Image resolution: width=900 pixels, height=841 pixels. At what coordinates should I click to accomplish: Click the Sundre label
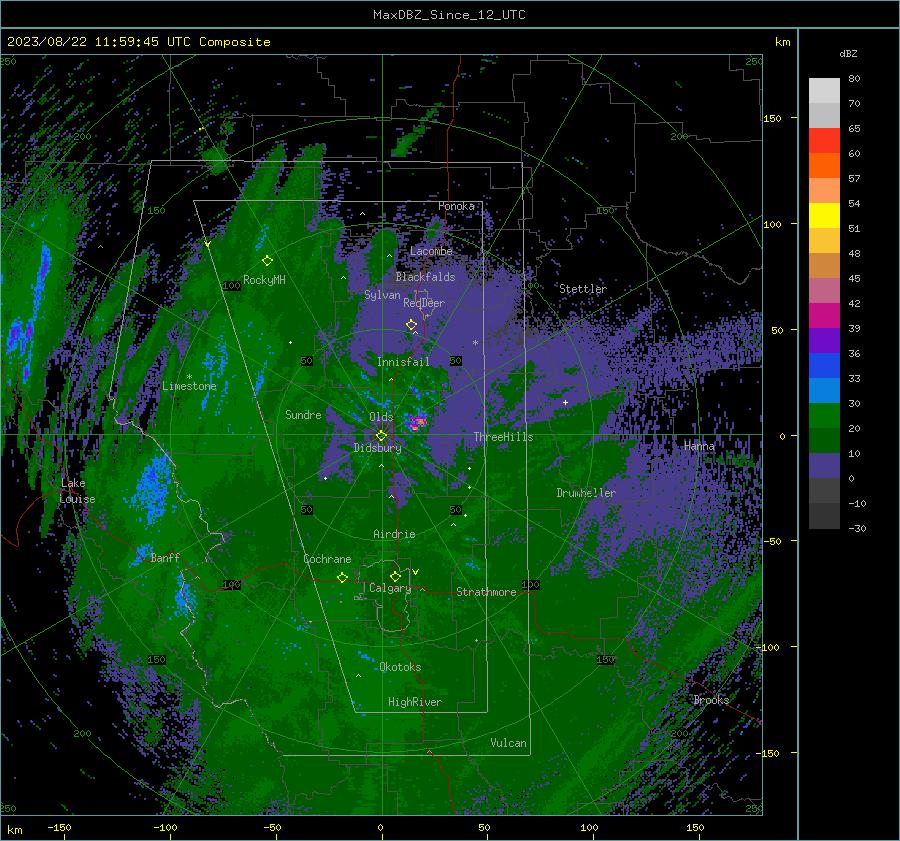pyautogui.click(x=303, y=415)
